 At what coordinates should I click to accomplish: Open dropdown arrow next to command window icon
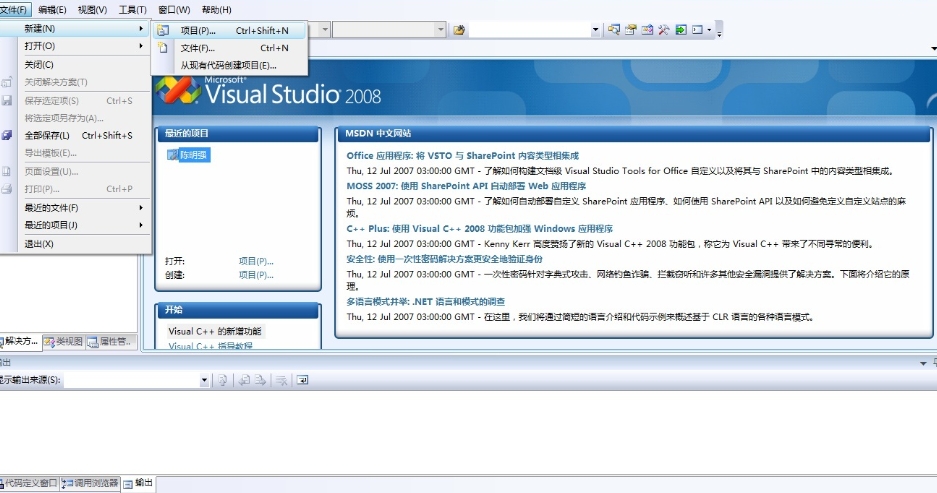point(709,30)
